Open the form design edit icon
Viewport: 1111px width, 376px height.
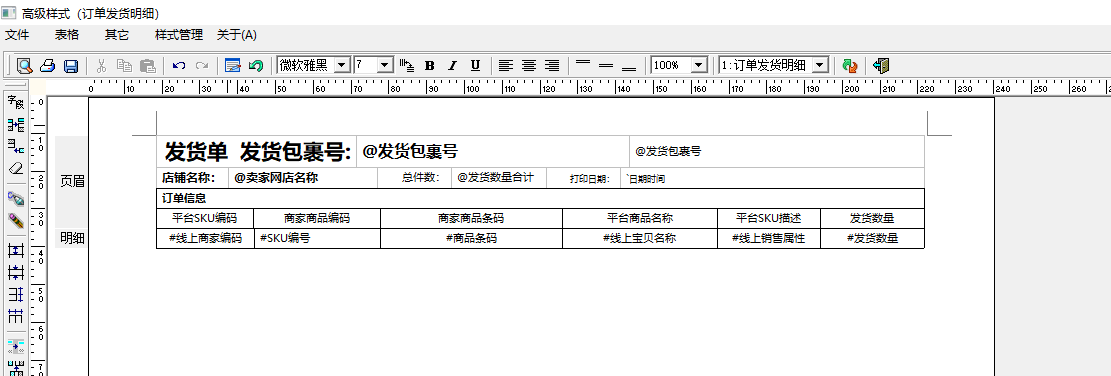click(x=232, y=66)
